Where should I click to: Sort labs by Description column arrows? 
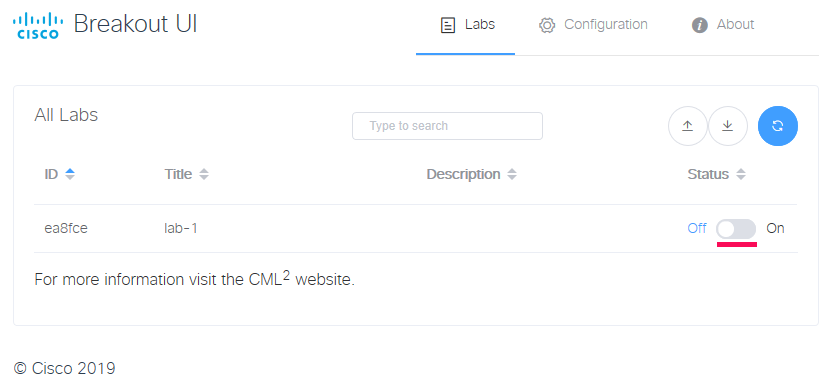pyautogui.click(x=512, y=174)
